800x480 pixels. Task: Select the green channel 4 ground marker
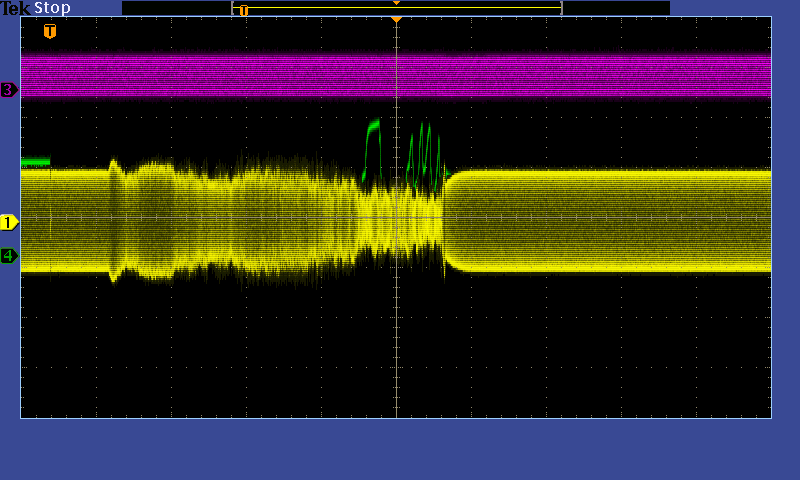(9, 256)
